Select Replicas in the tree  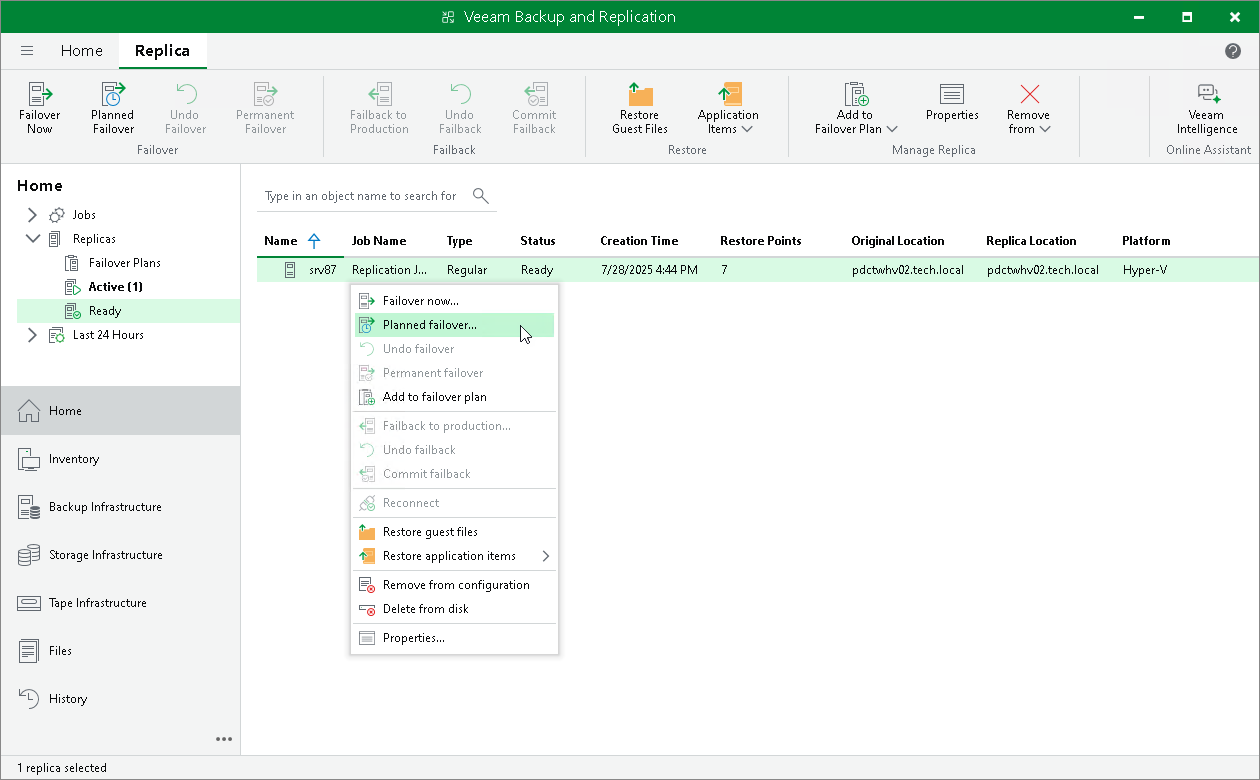pyautogui.click(x=94, y=239)
